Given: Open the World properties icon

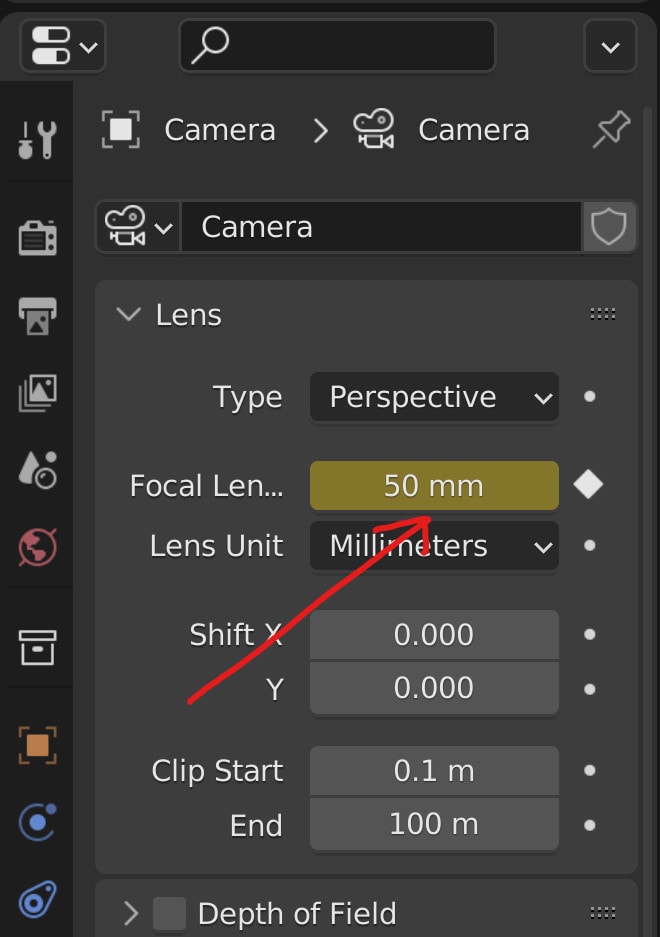Looking at the screenshot, I should point(38,547).
